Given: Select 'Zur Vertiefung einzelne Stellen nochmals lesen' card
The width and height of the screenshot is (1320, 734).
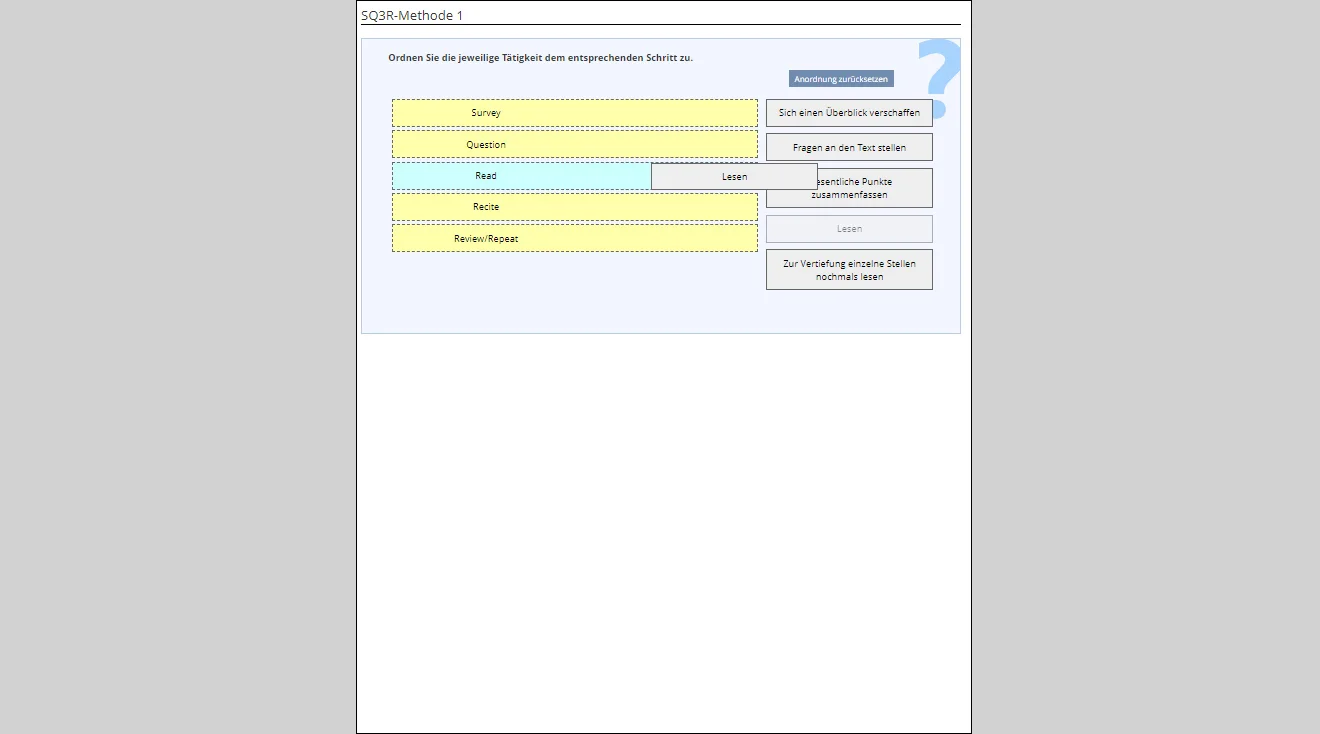Looking at the screenshot, I should [x=849, y=270].
